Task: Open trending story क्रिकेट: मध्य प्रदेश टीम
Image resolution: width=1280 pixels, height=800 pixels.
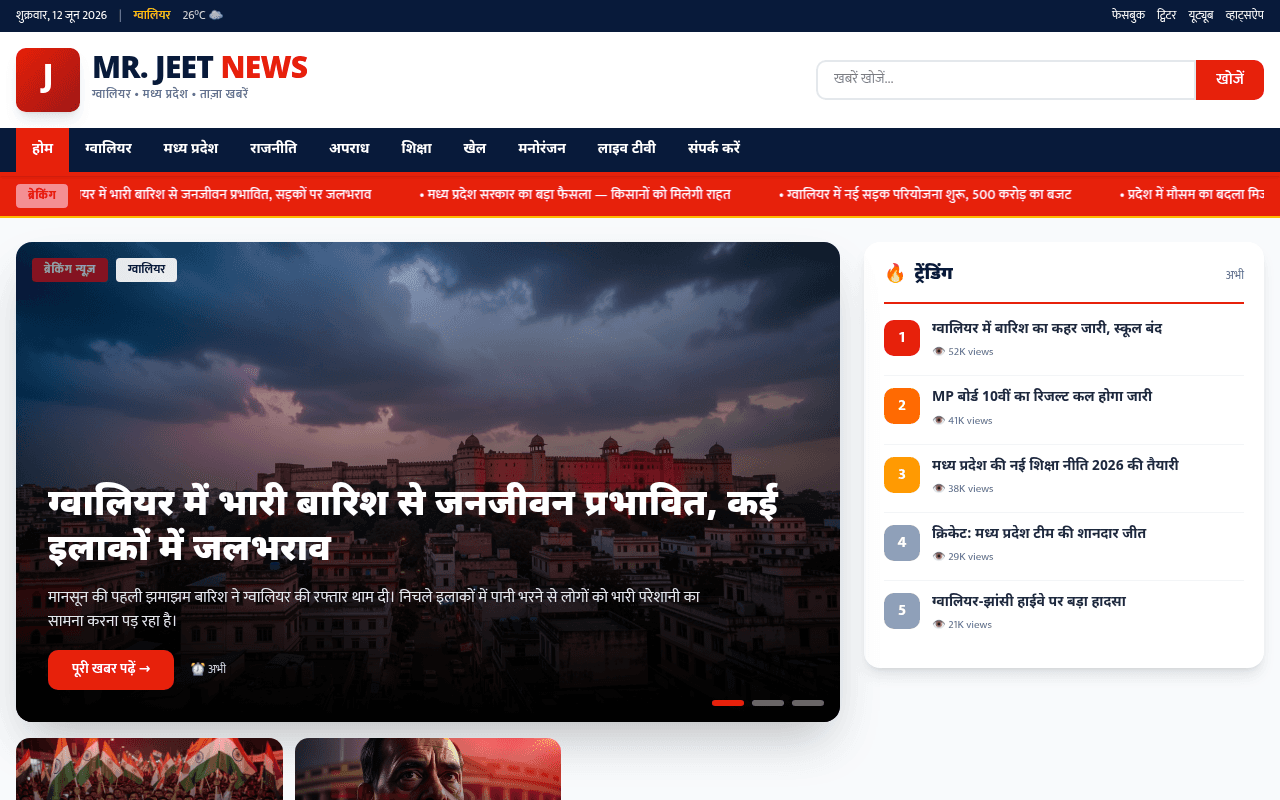Action: coord(1039,533)
